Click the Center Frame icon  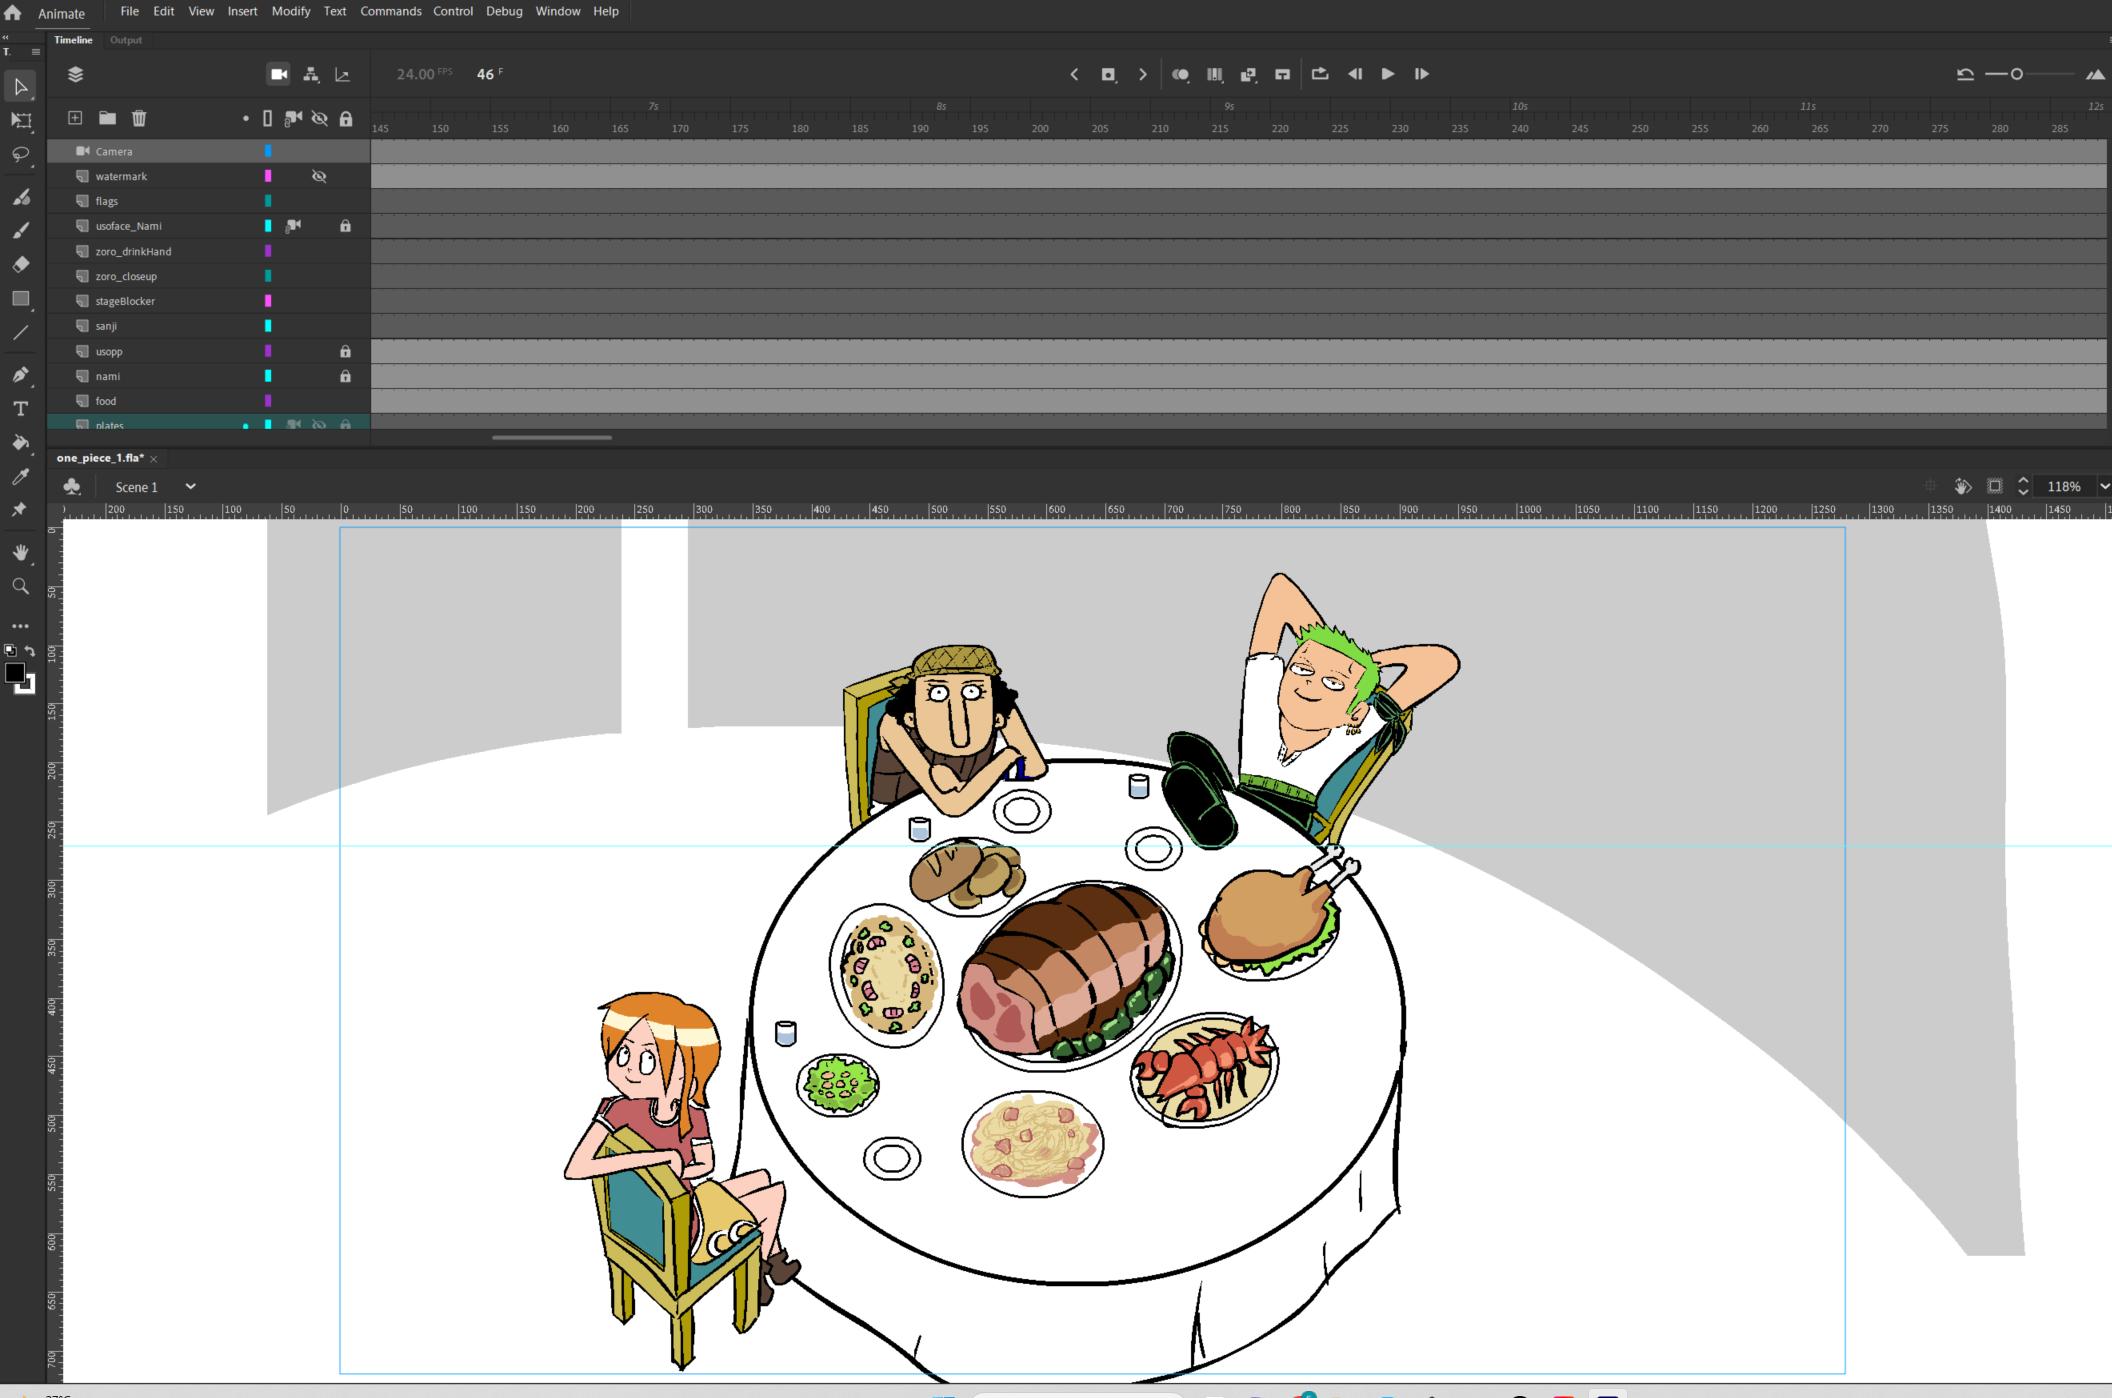point(1282,74)
